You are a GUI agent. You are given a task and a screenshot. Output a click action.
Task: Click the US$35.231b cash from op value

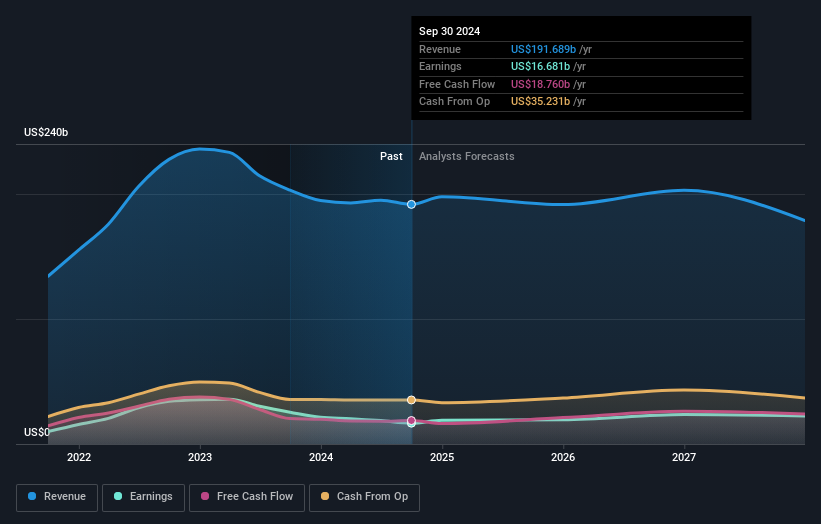540,102
